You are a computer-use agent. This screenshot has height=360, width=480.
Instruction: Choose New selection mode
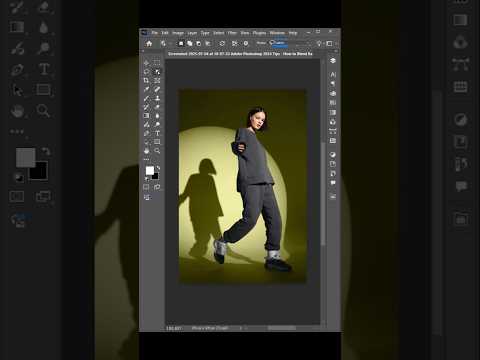coord(181,43)
